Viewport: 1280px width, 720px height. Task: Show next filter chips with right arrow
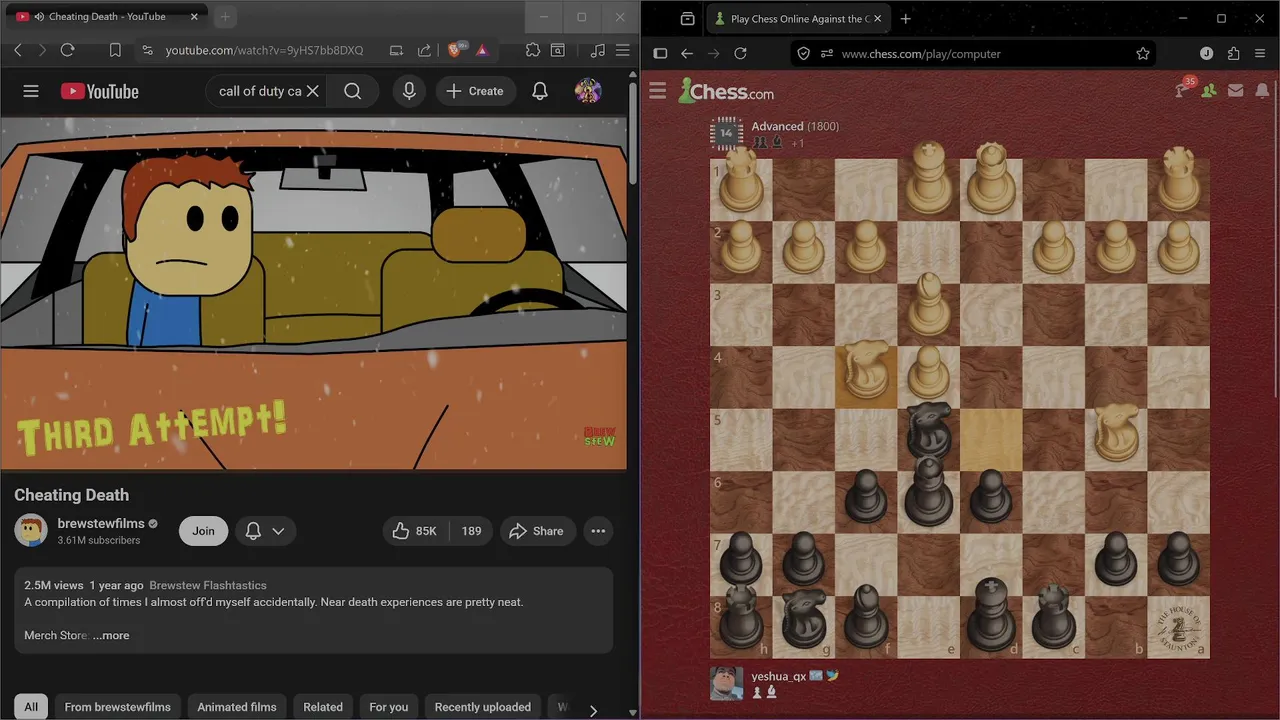pos(593,710)
